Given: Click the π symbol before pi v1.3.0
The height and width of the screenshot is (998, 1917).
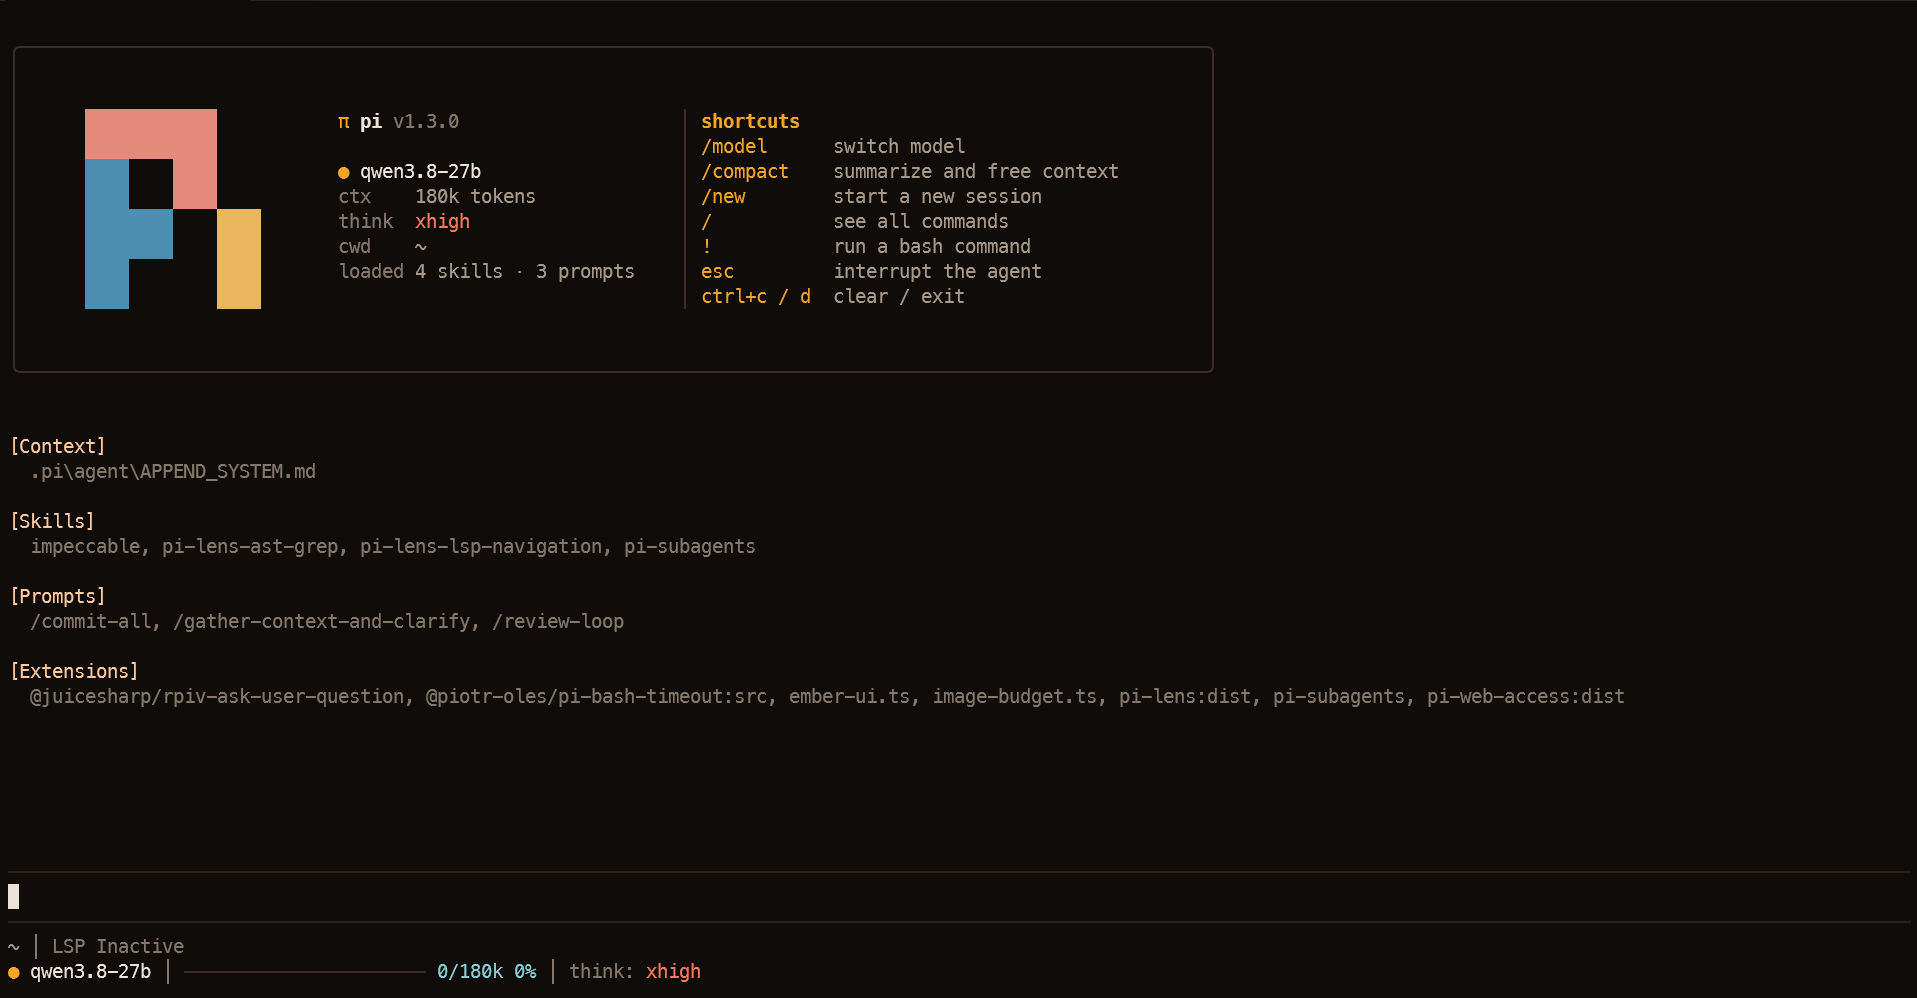Looking at the screenshot, I should point(344,122).
